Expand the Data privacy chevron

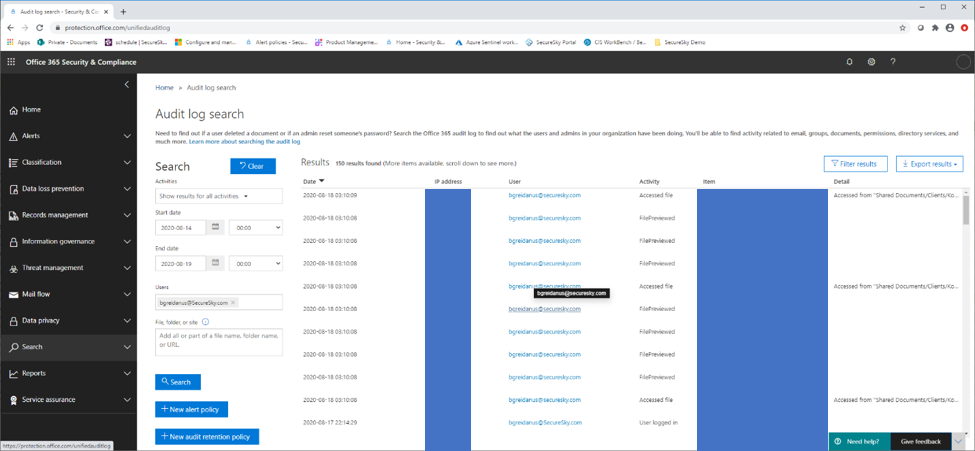point(127,320)
